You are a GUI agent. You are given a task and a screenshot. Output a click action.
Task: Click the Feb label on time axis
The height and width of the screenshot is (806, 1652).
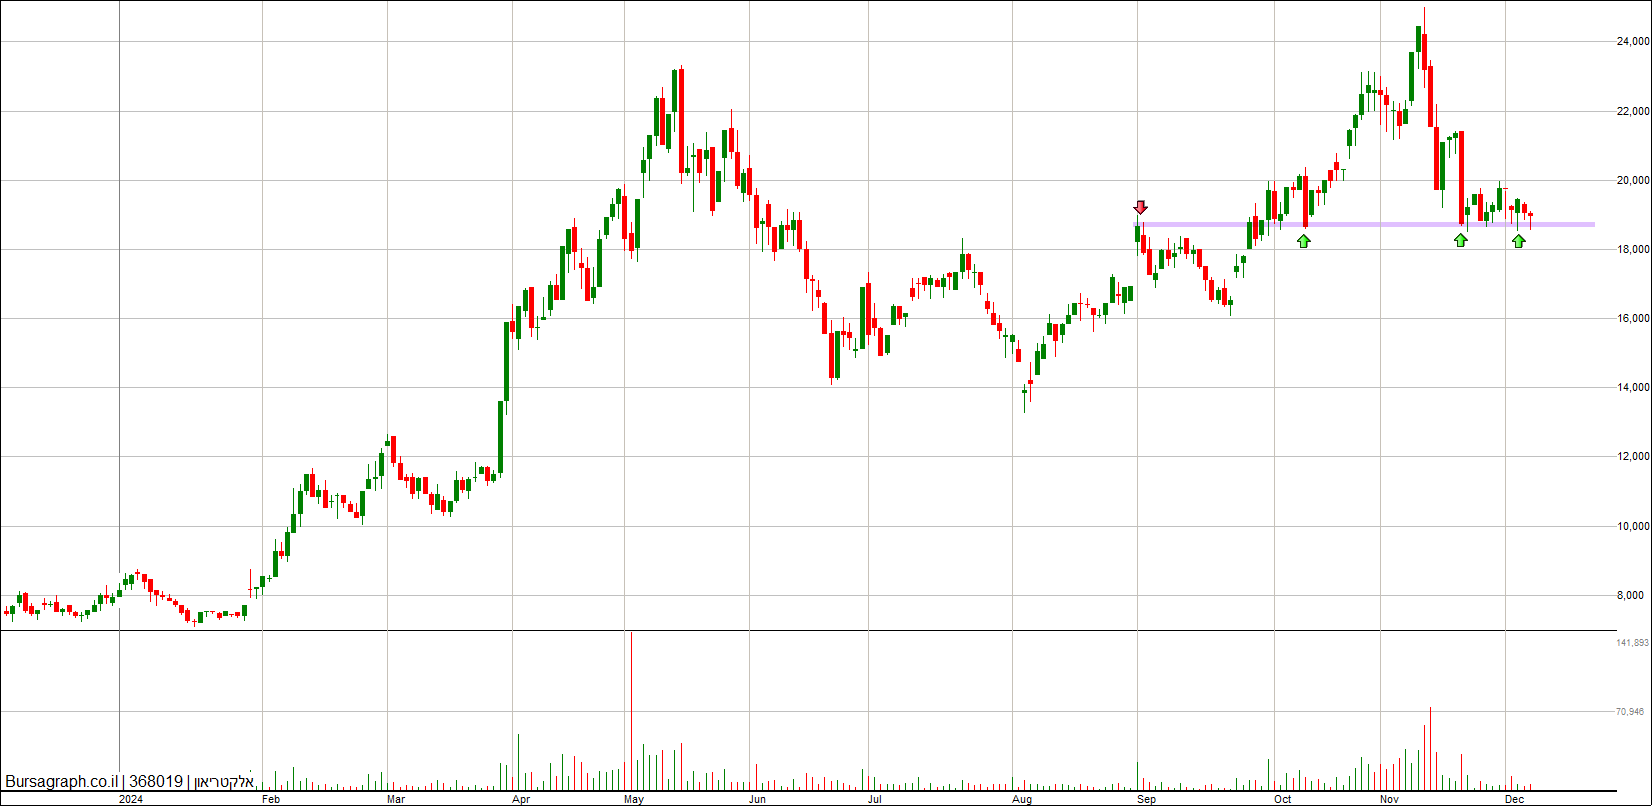coord(271,800)
